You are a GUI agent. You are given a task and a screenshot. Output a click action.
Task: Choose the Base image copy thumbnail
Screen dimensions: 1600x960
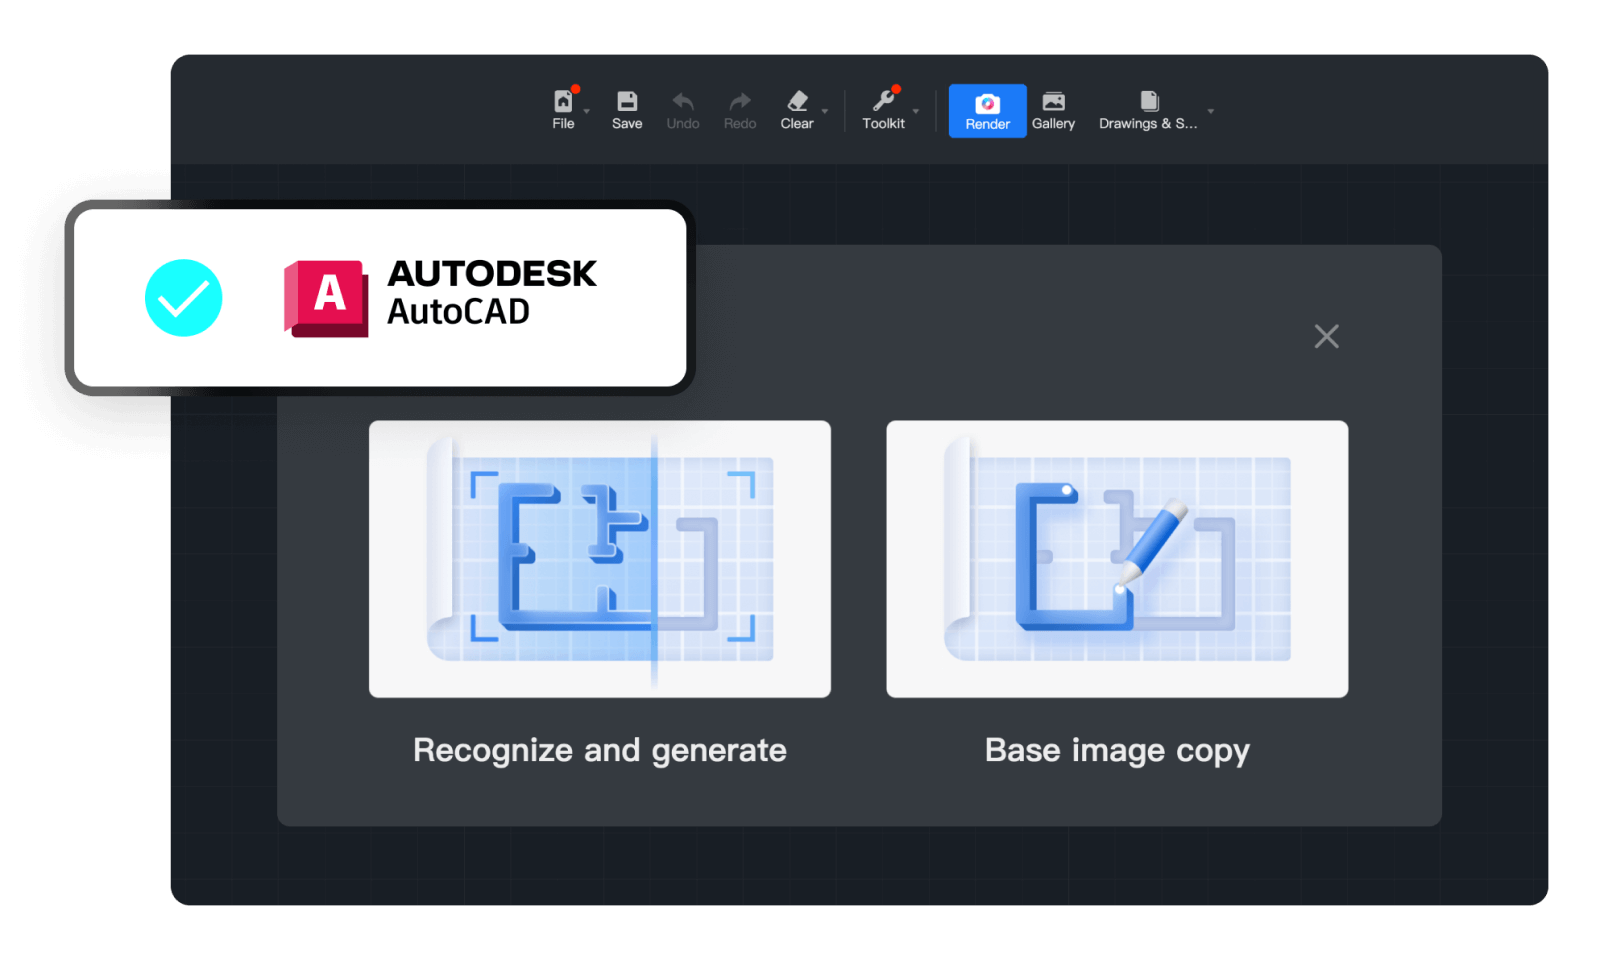pos(1117,558)
